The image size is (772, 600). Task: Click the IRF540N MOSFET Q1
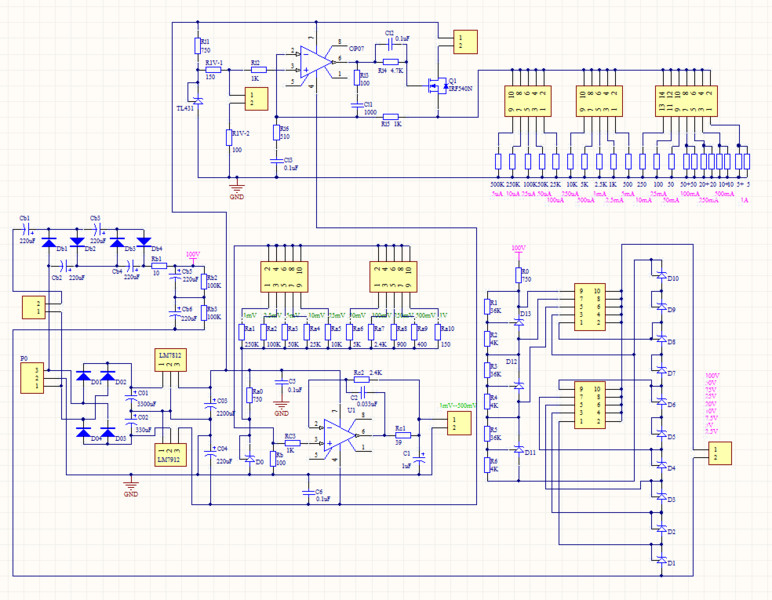coord(436,84)
